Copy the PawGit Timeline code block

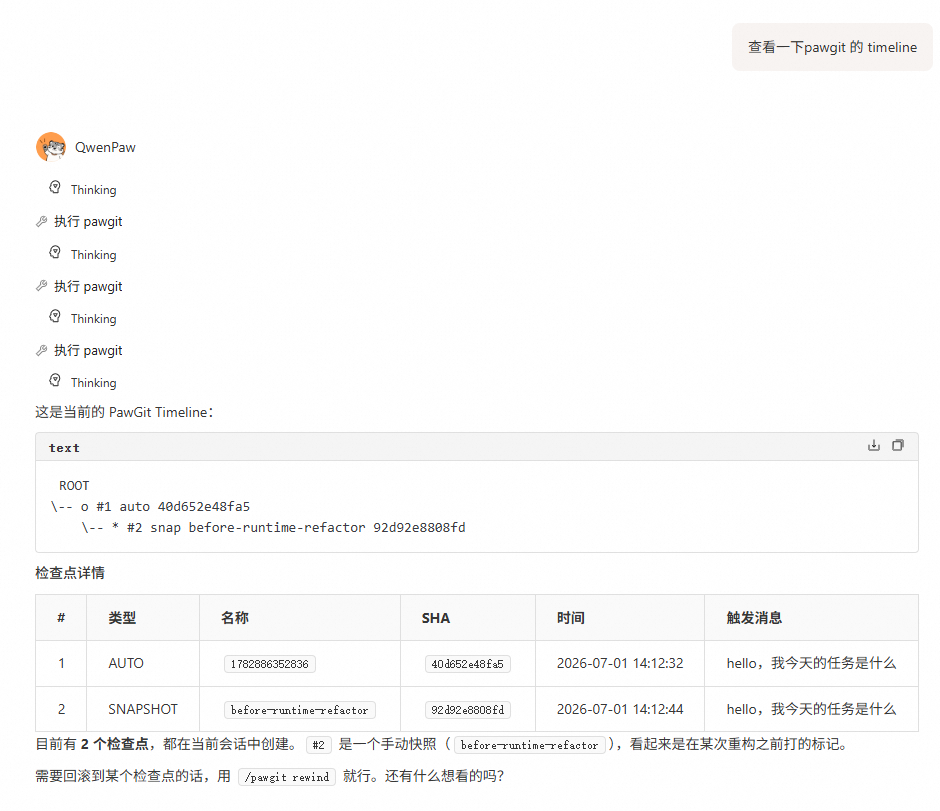point(897,445)
